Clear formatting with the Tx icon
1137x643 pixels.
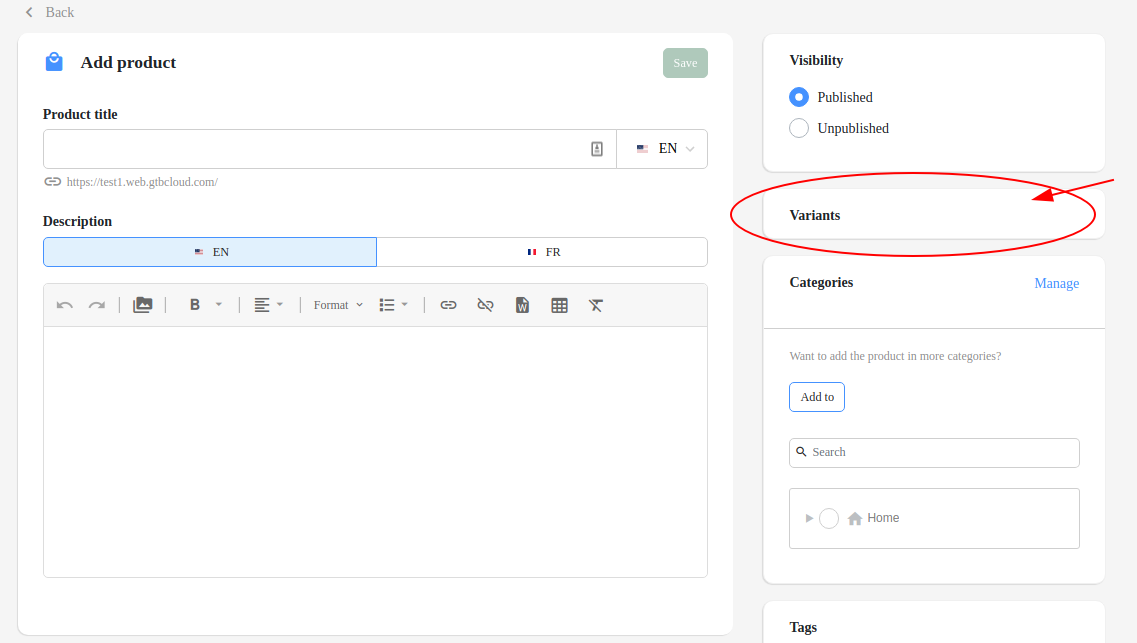(x=596, y=305)
